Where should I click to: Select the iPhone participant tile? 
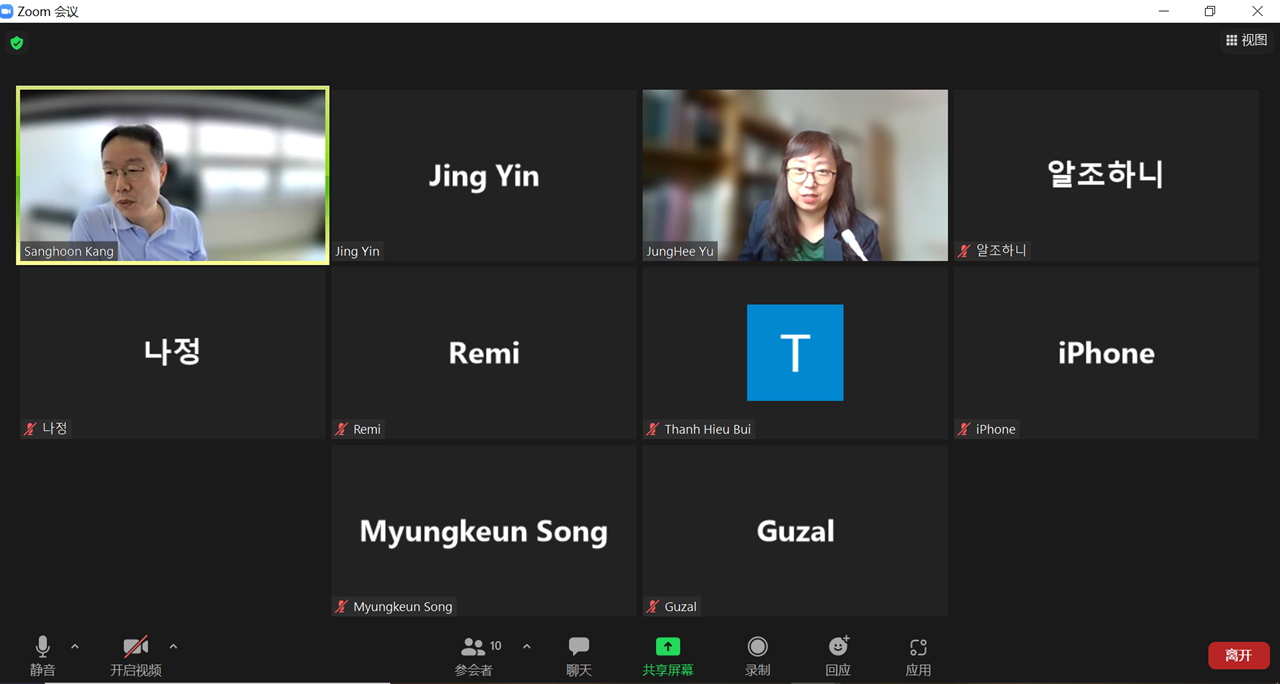[x=1106, y=353]
